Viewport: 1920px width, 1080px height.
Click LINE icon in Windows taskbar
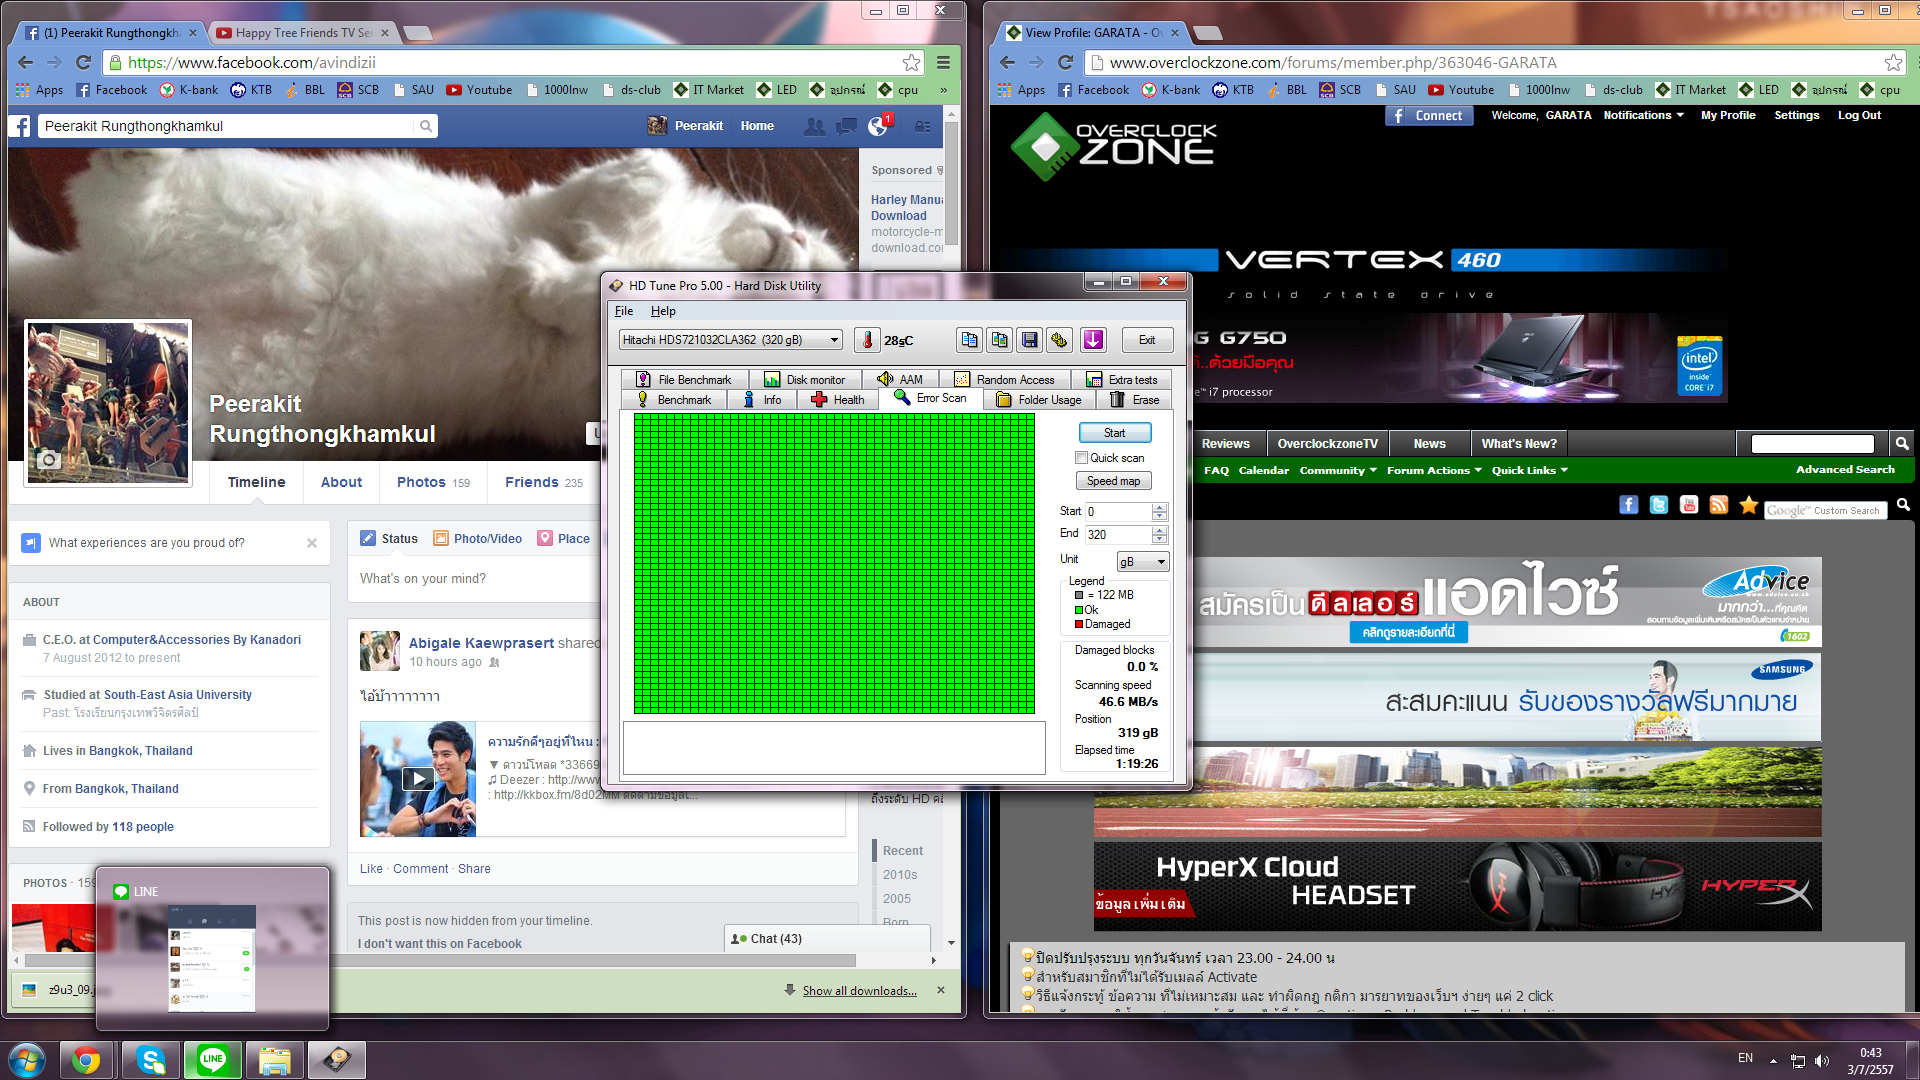coord(212,1060)
